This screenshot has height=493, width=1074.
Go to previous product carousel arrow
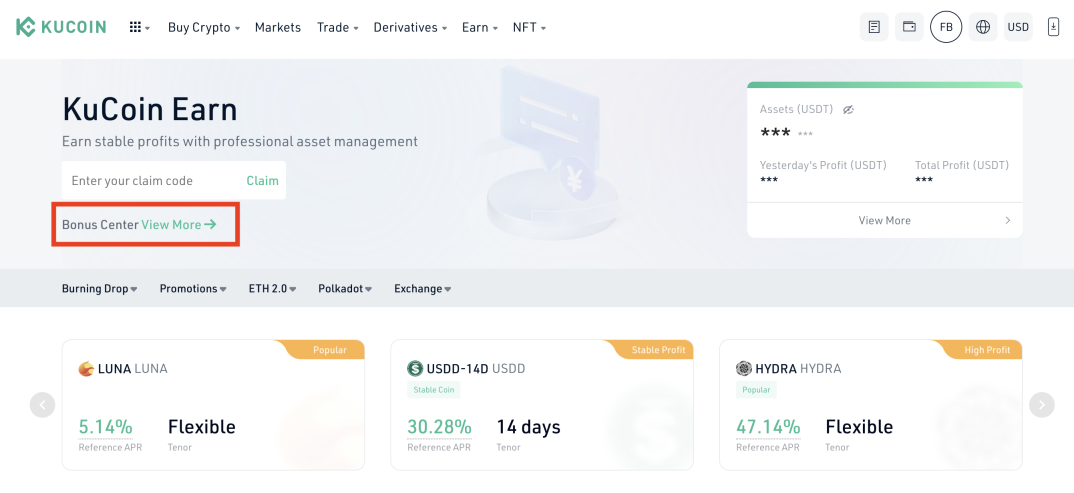(x=42, y=405)
